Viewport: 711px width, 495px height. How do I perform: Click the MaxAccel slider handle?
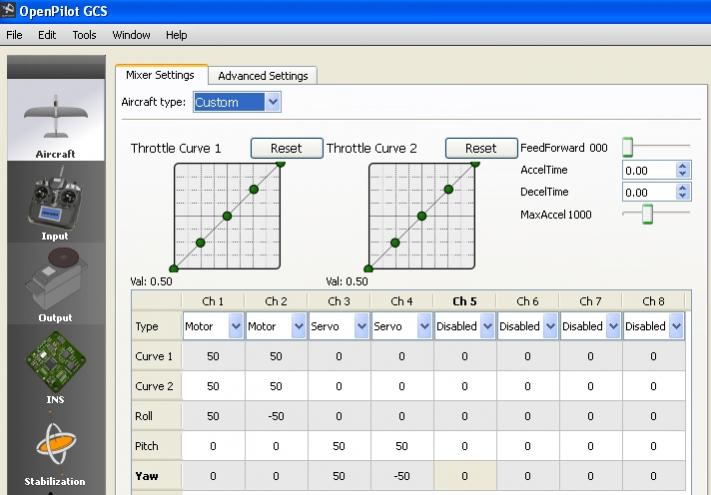click(x=647, y=214)
